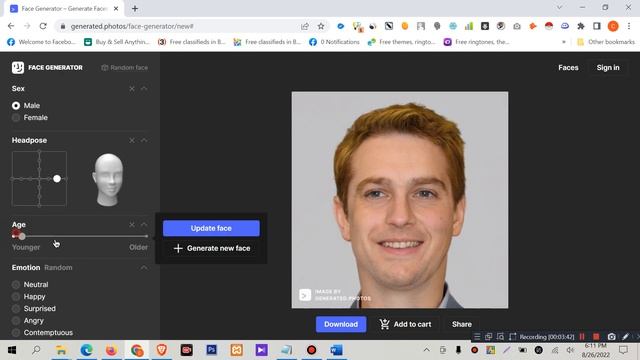Switch to the Face Generator browser tab
The image size is (640, 360).
pos(64,9)
